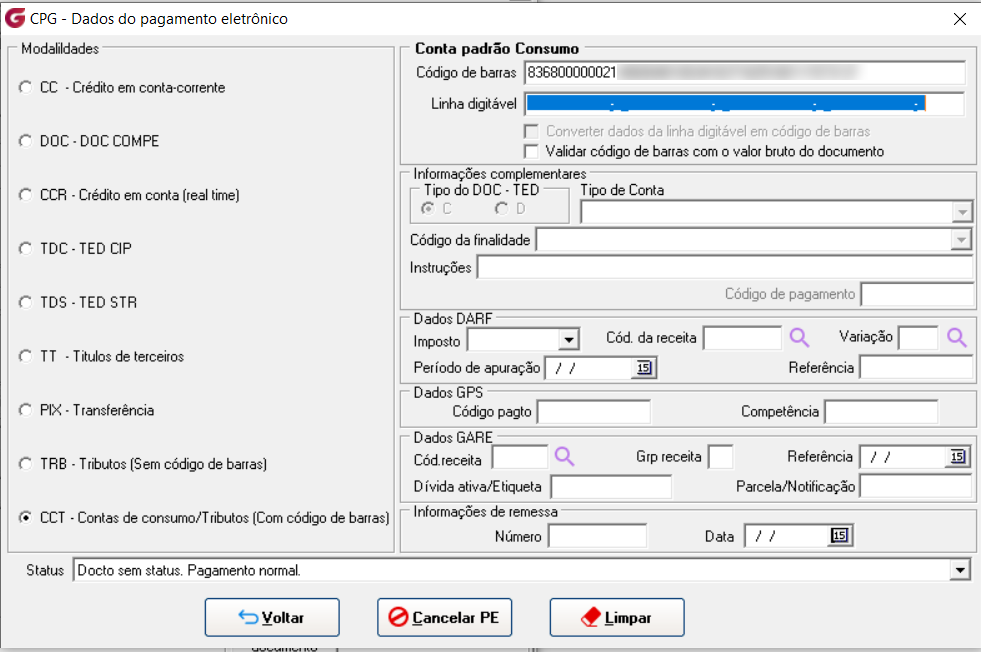Click the Instruções text field
Viewport: 981px width, 652px height.
tap(725, 268)
